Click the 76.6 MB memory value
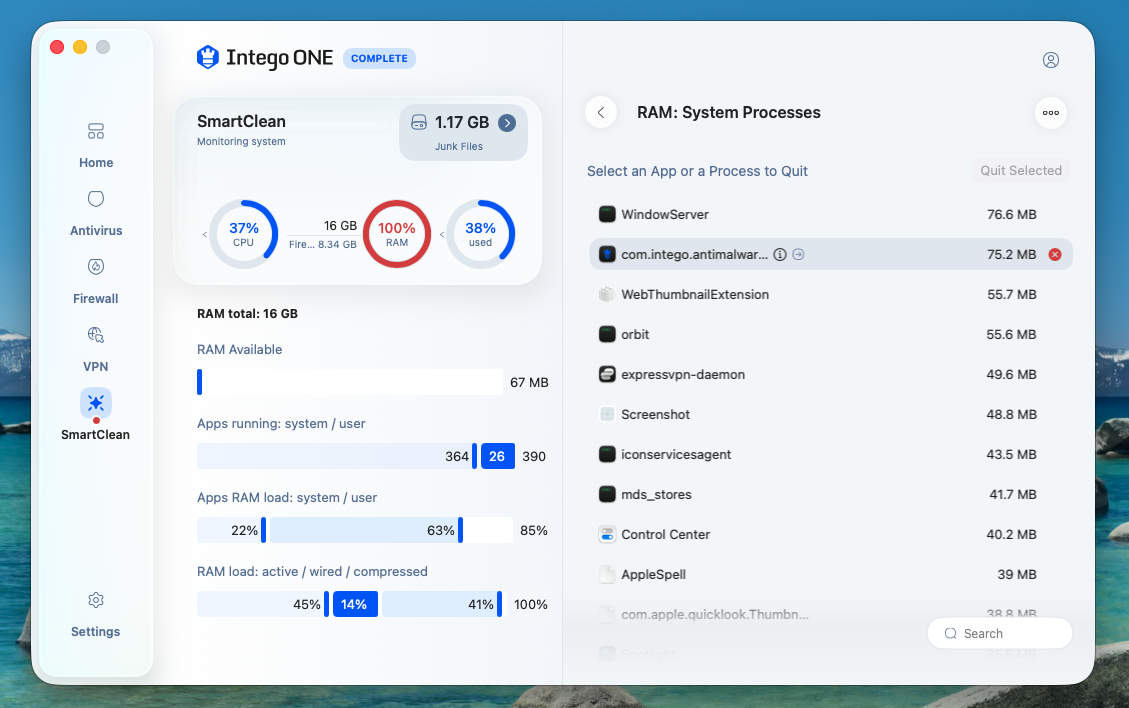 (x=1012, y=215)
